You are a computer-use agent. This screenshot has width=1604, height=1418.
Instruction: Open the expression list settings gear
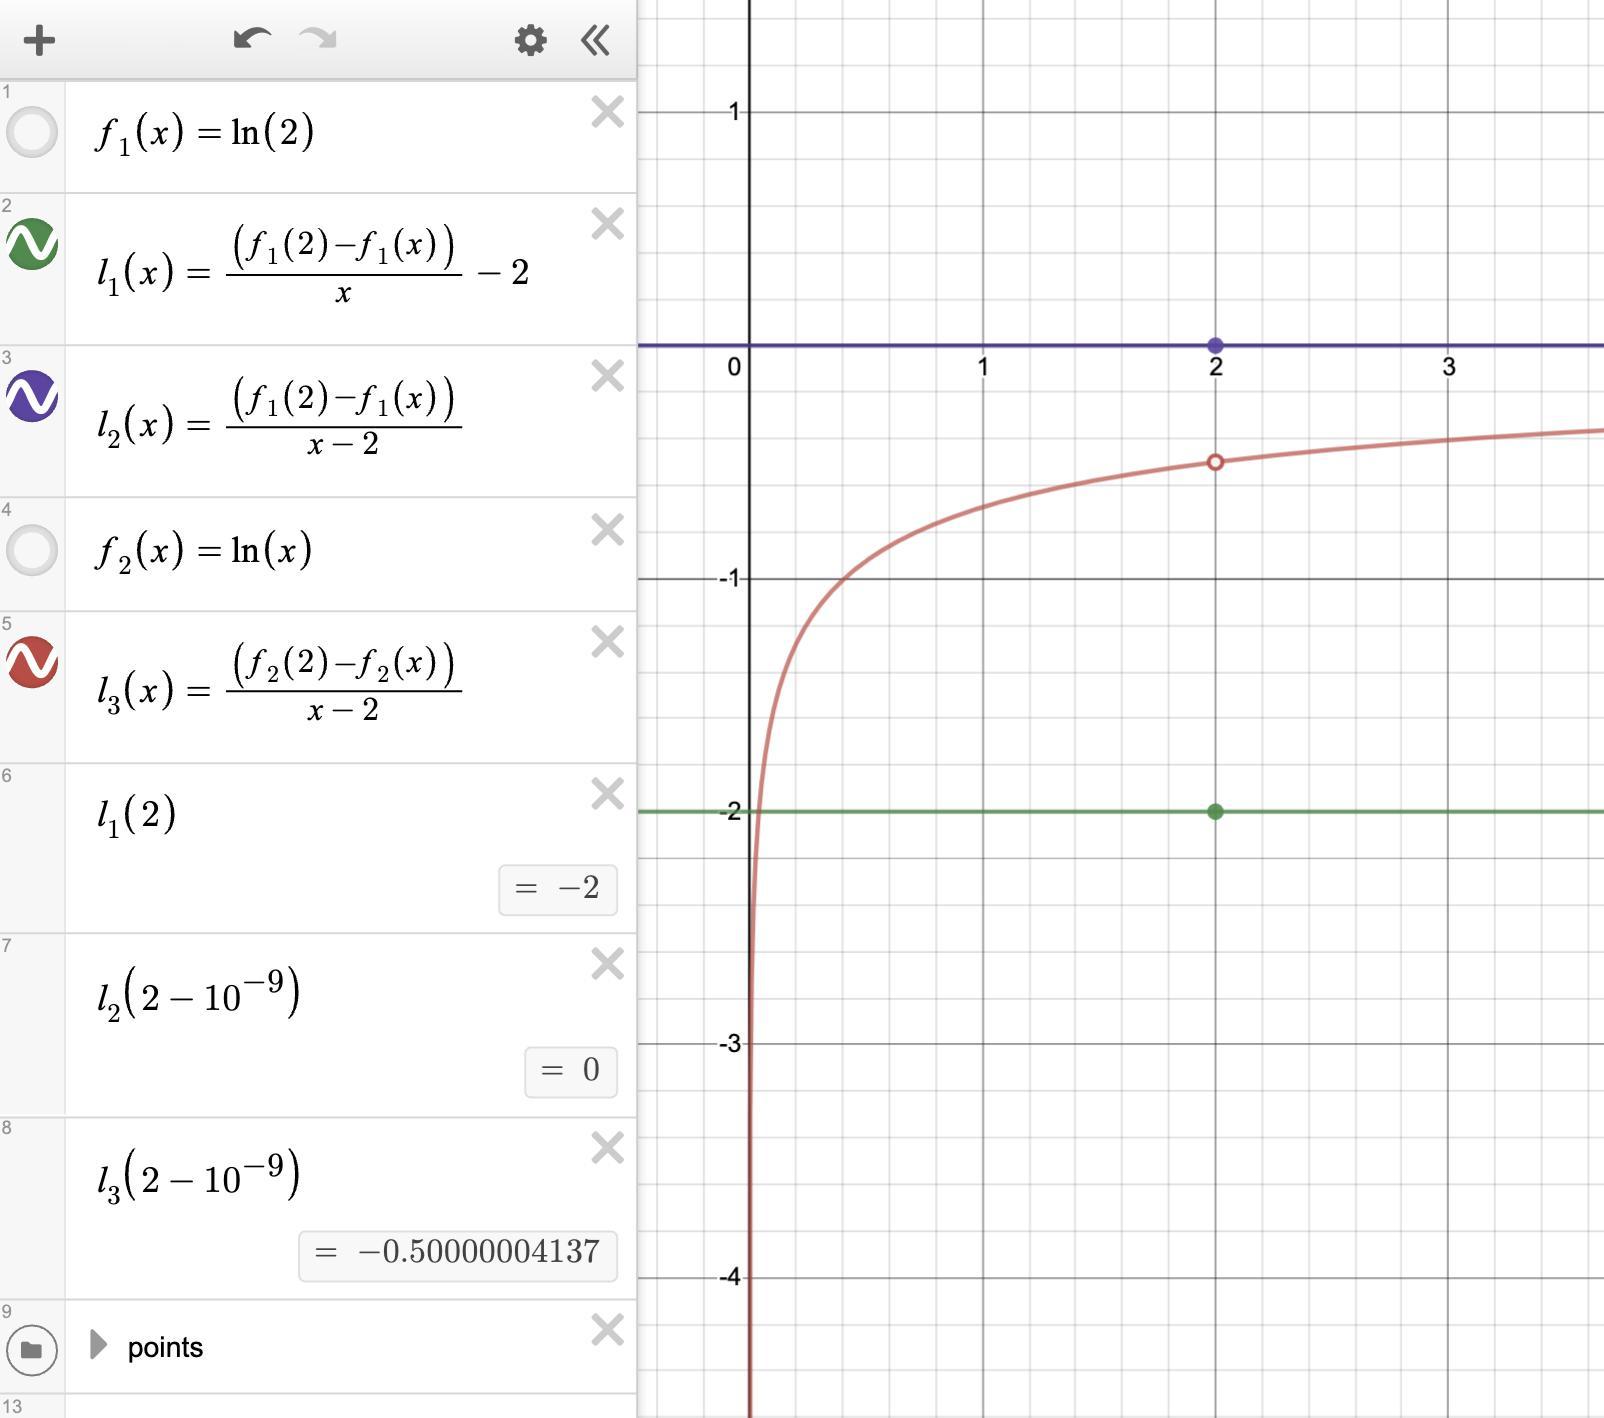[530, 41]
